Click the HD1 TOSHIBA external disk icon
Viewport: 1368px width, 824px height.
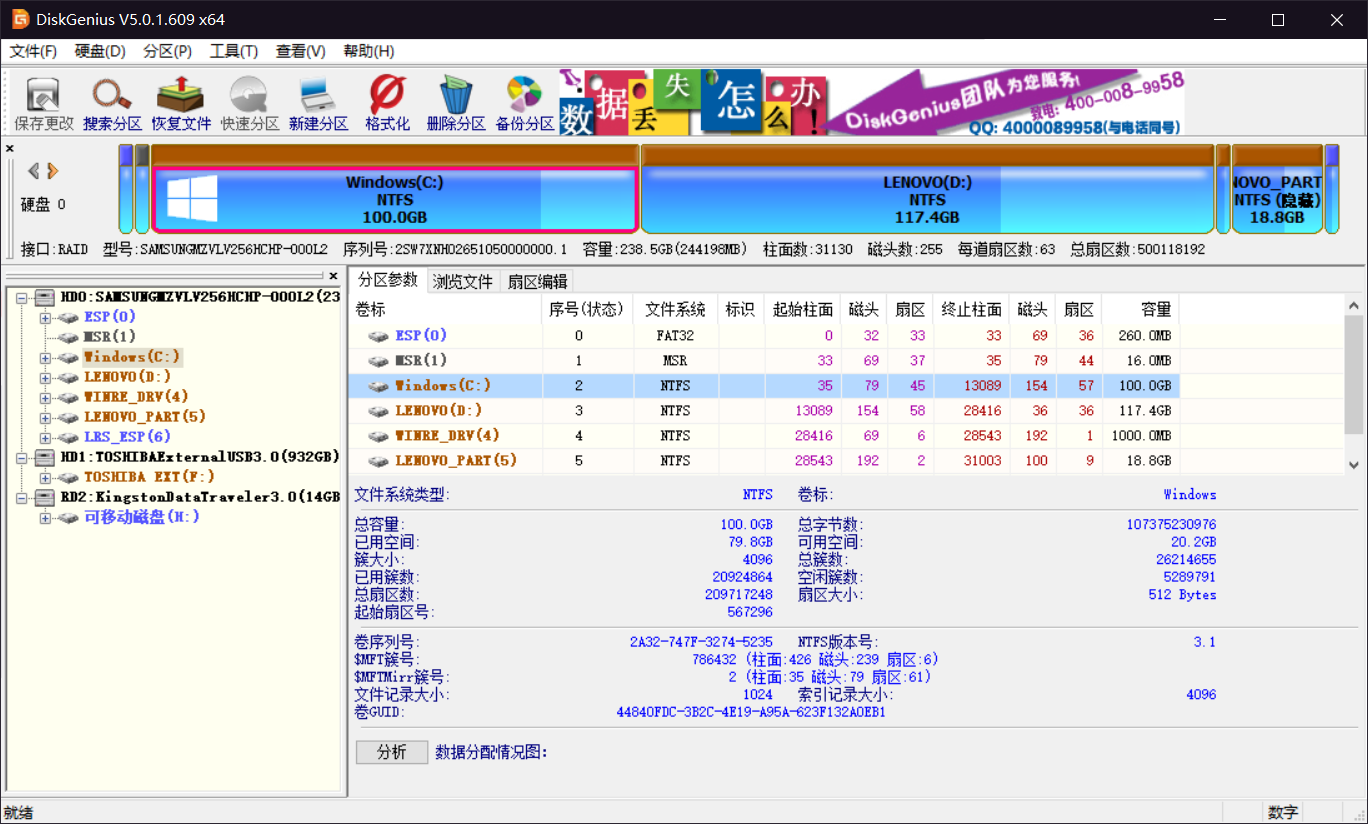click(45, 457)
